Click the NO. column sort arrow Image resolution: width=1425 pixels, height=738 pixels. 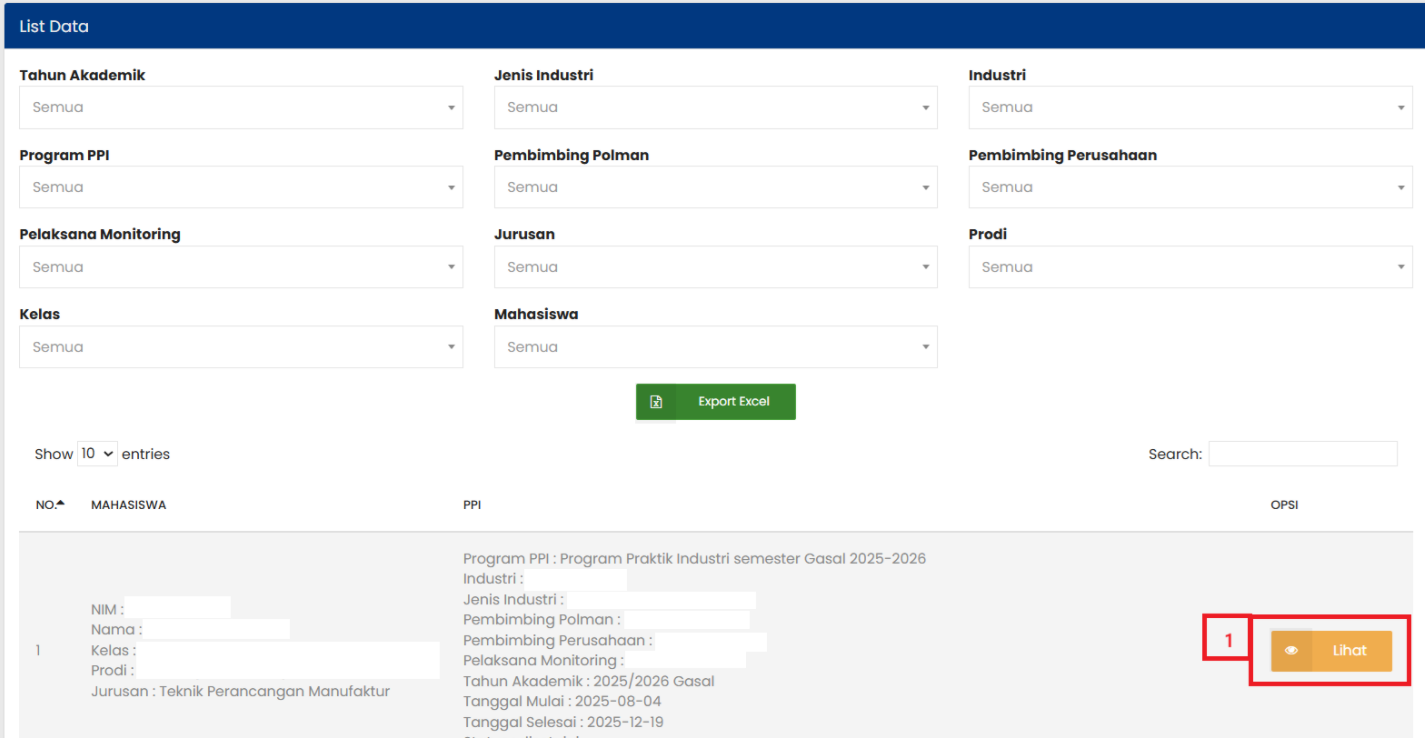(x=60, y=504)
